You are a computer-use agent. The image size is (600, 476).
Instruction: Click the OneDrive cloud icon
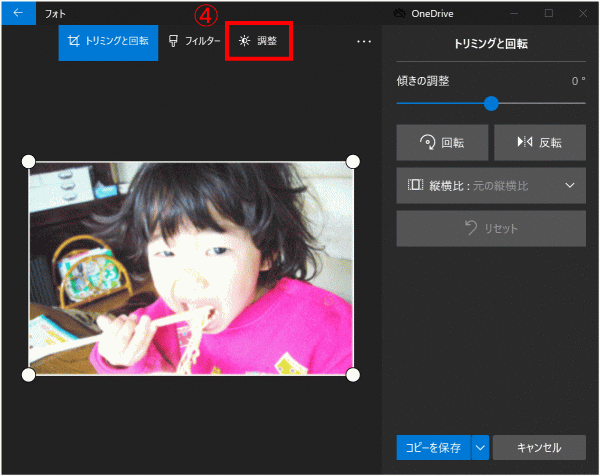400,13
